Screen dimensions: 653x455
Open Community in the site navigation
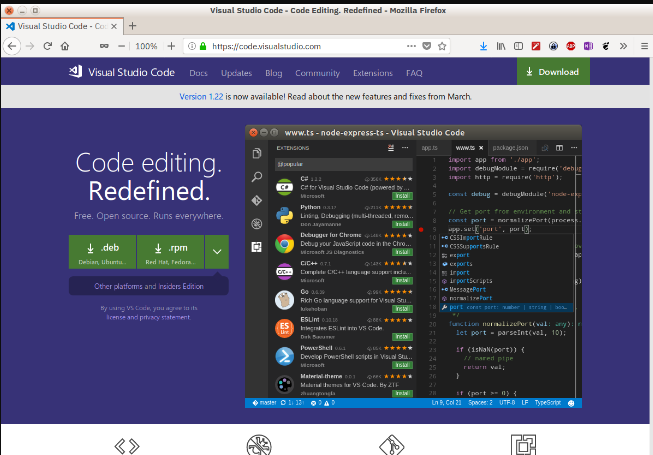[x=318, y=73]
